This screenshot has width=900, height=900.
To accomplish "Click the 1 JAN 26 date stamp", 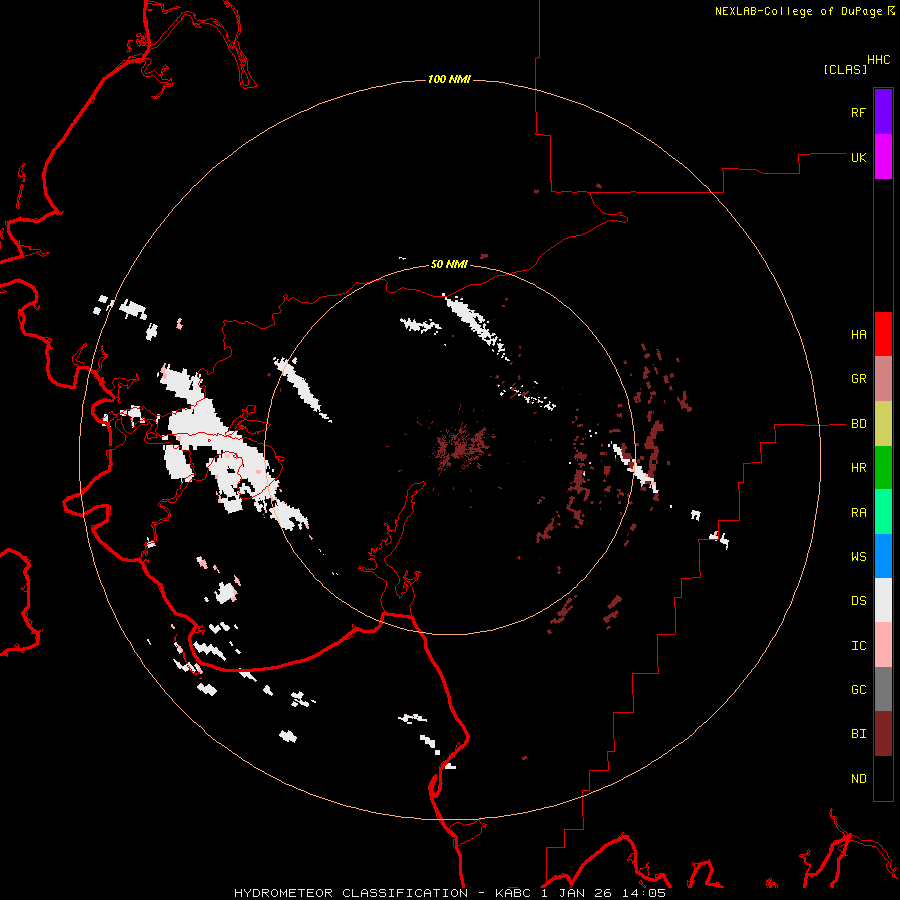I will (x=577, y=893).
